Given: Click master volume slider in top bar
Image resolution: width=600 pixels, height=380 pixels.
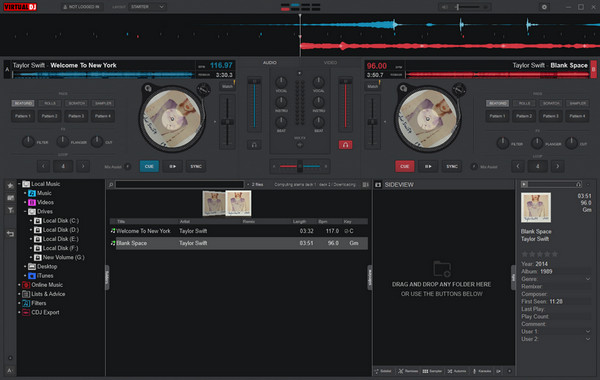Looking at the screenshot, I should tap(468, 7).
